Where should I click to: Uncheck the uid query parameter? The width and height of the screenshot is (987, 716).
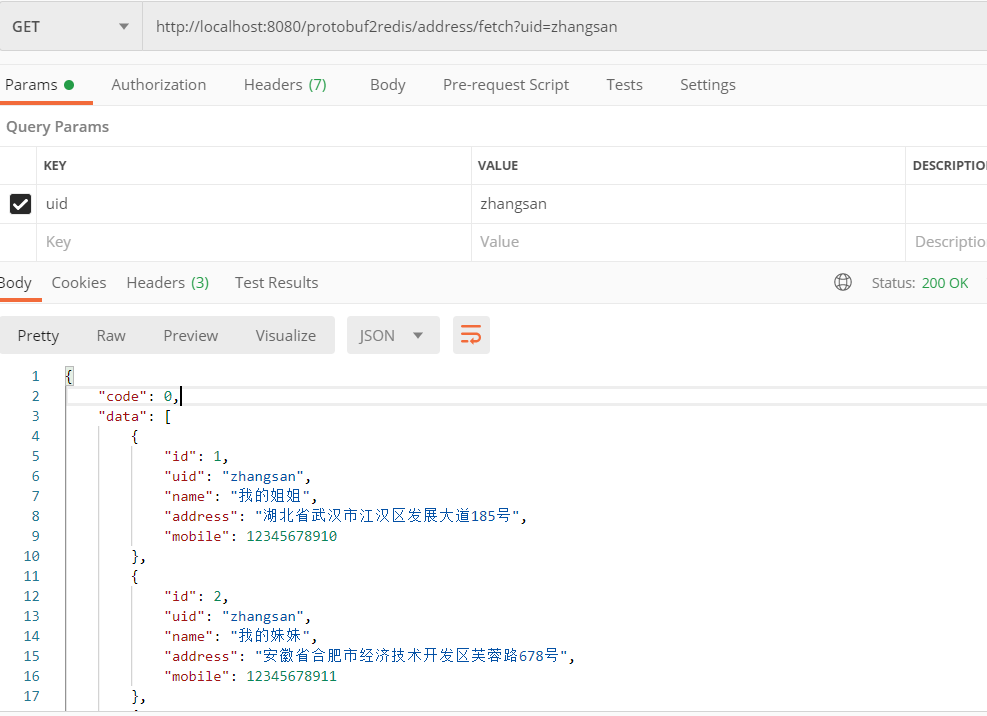pos(20,203)
